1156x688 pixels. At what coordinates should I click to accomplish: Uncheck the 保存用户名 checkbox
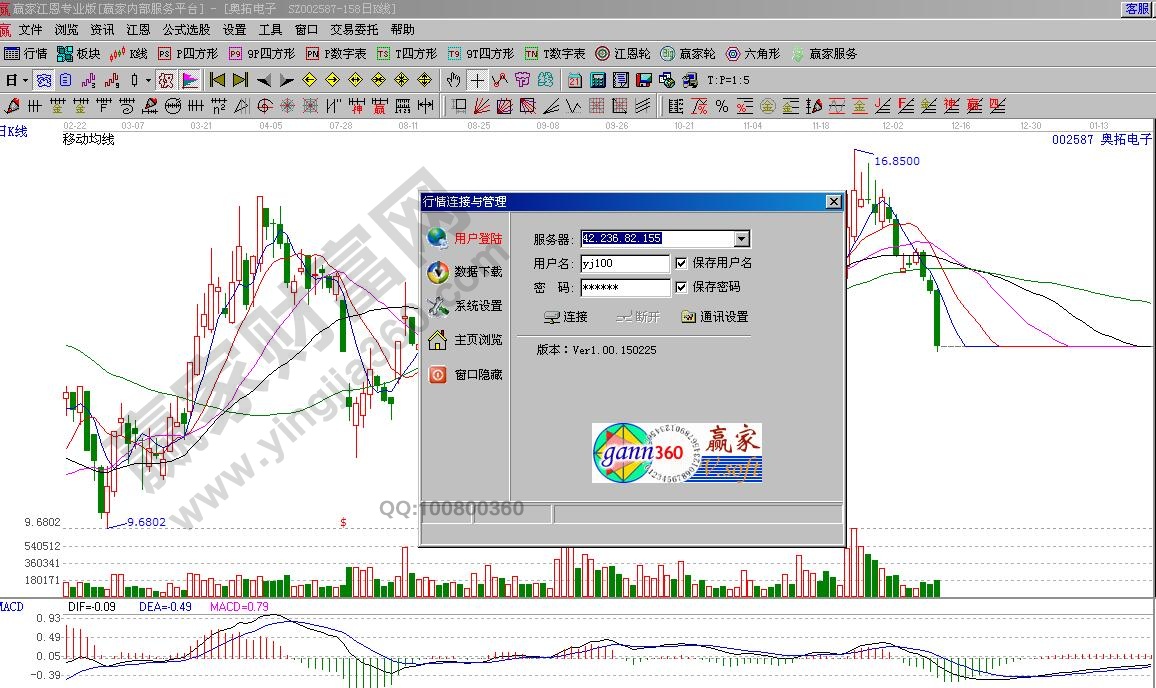pyautogui.click(x=682, y=263)
